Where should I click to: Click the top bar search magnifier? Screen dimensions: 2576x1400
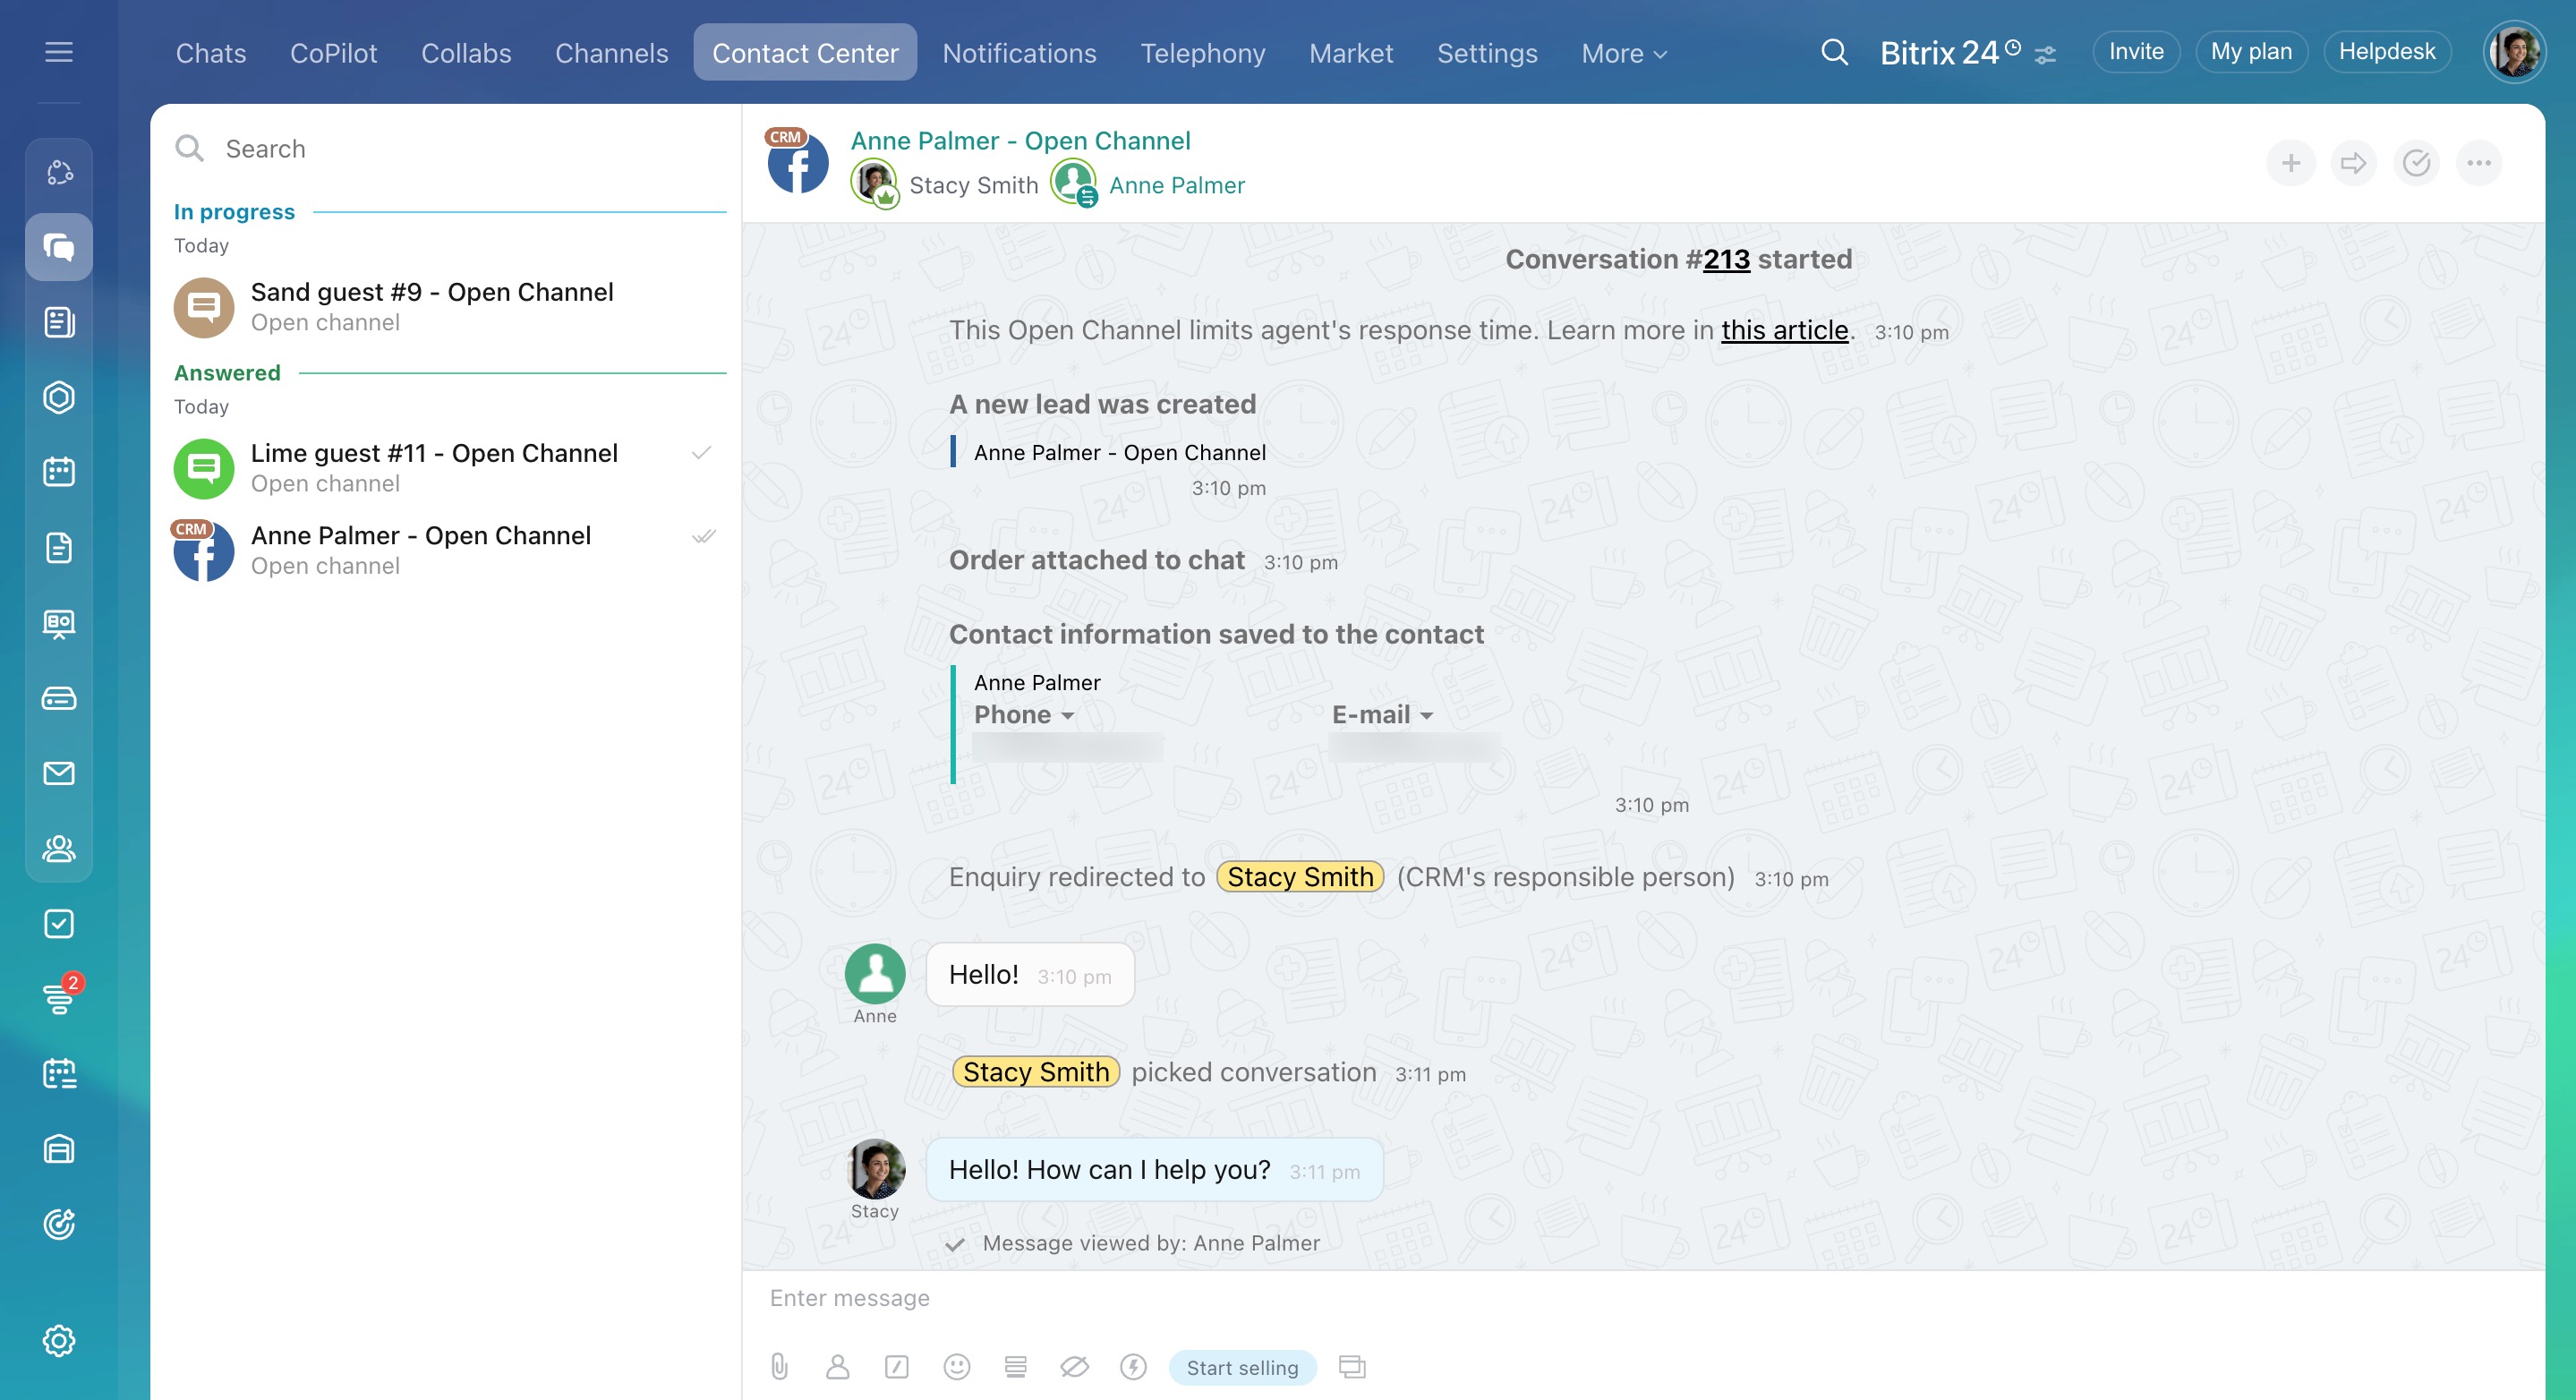pos(1834,52)
